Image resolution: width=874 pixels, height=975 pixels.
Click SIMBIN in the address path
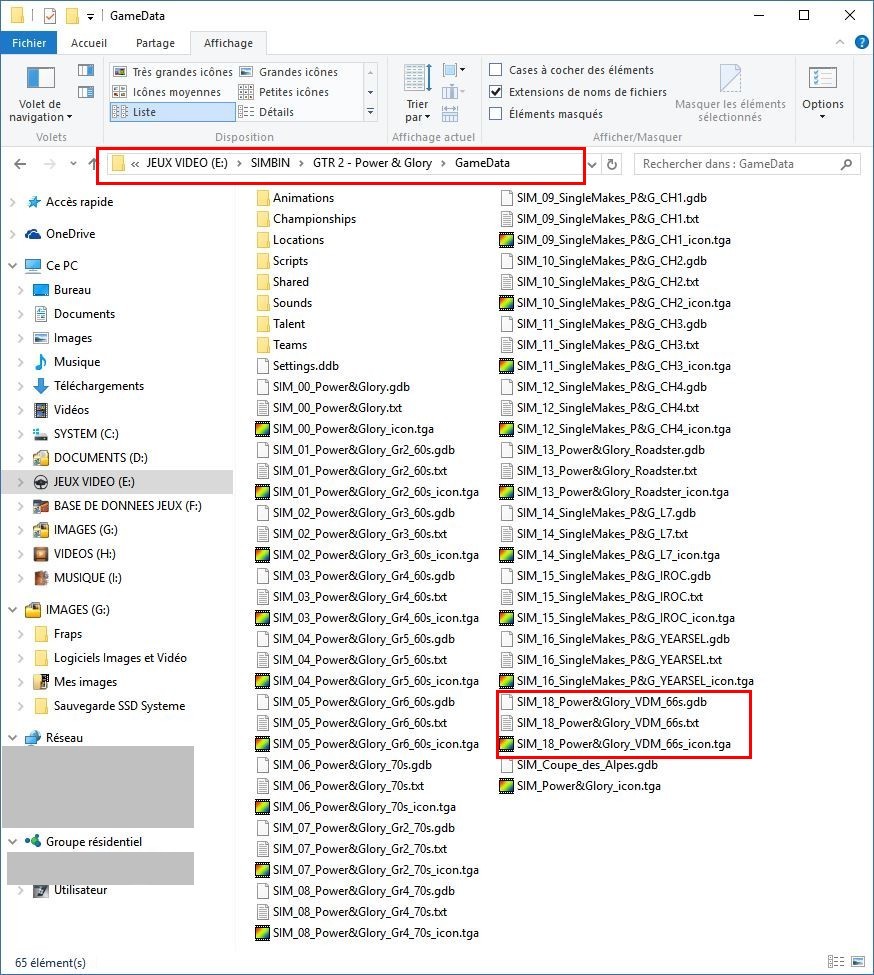click(x=270, y=163)
